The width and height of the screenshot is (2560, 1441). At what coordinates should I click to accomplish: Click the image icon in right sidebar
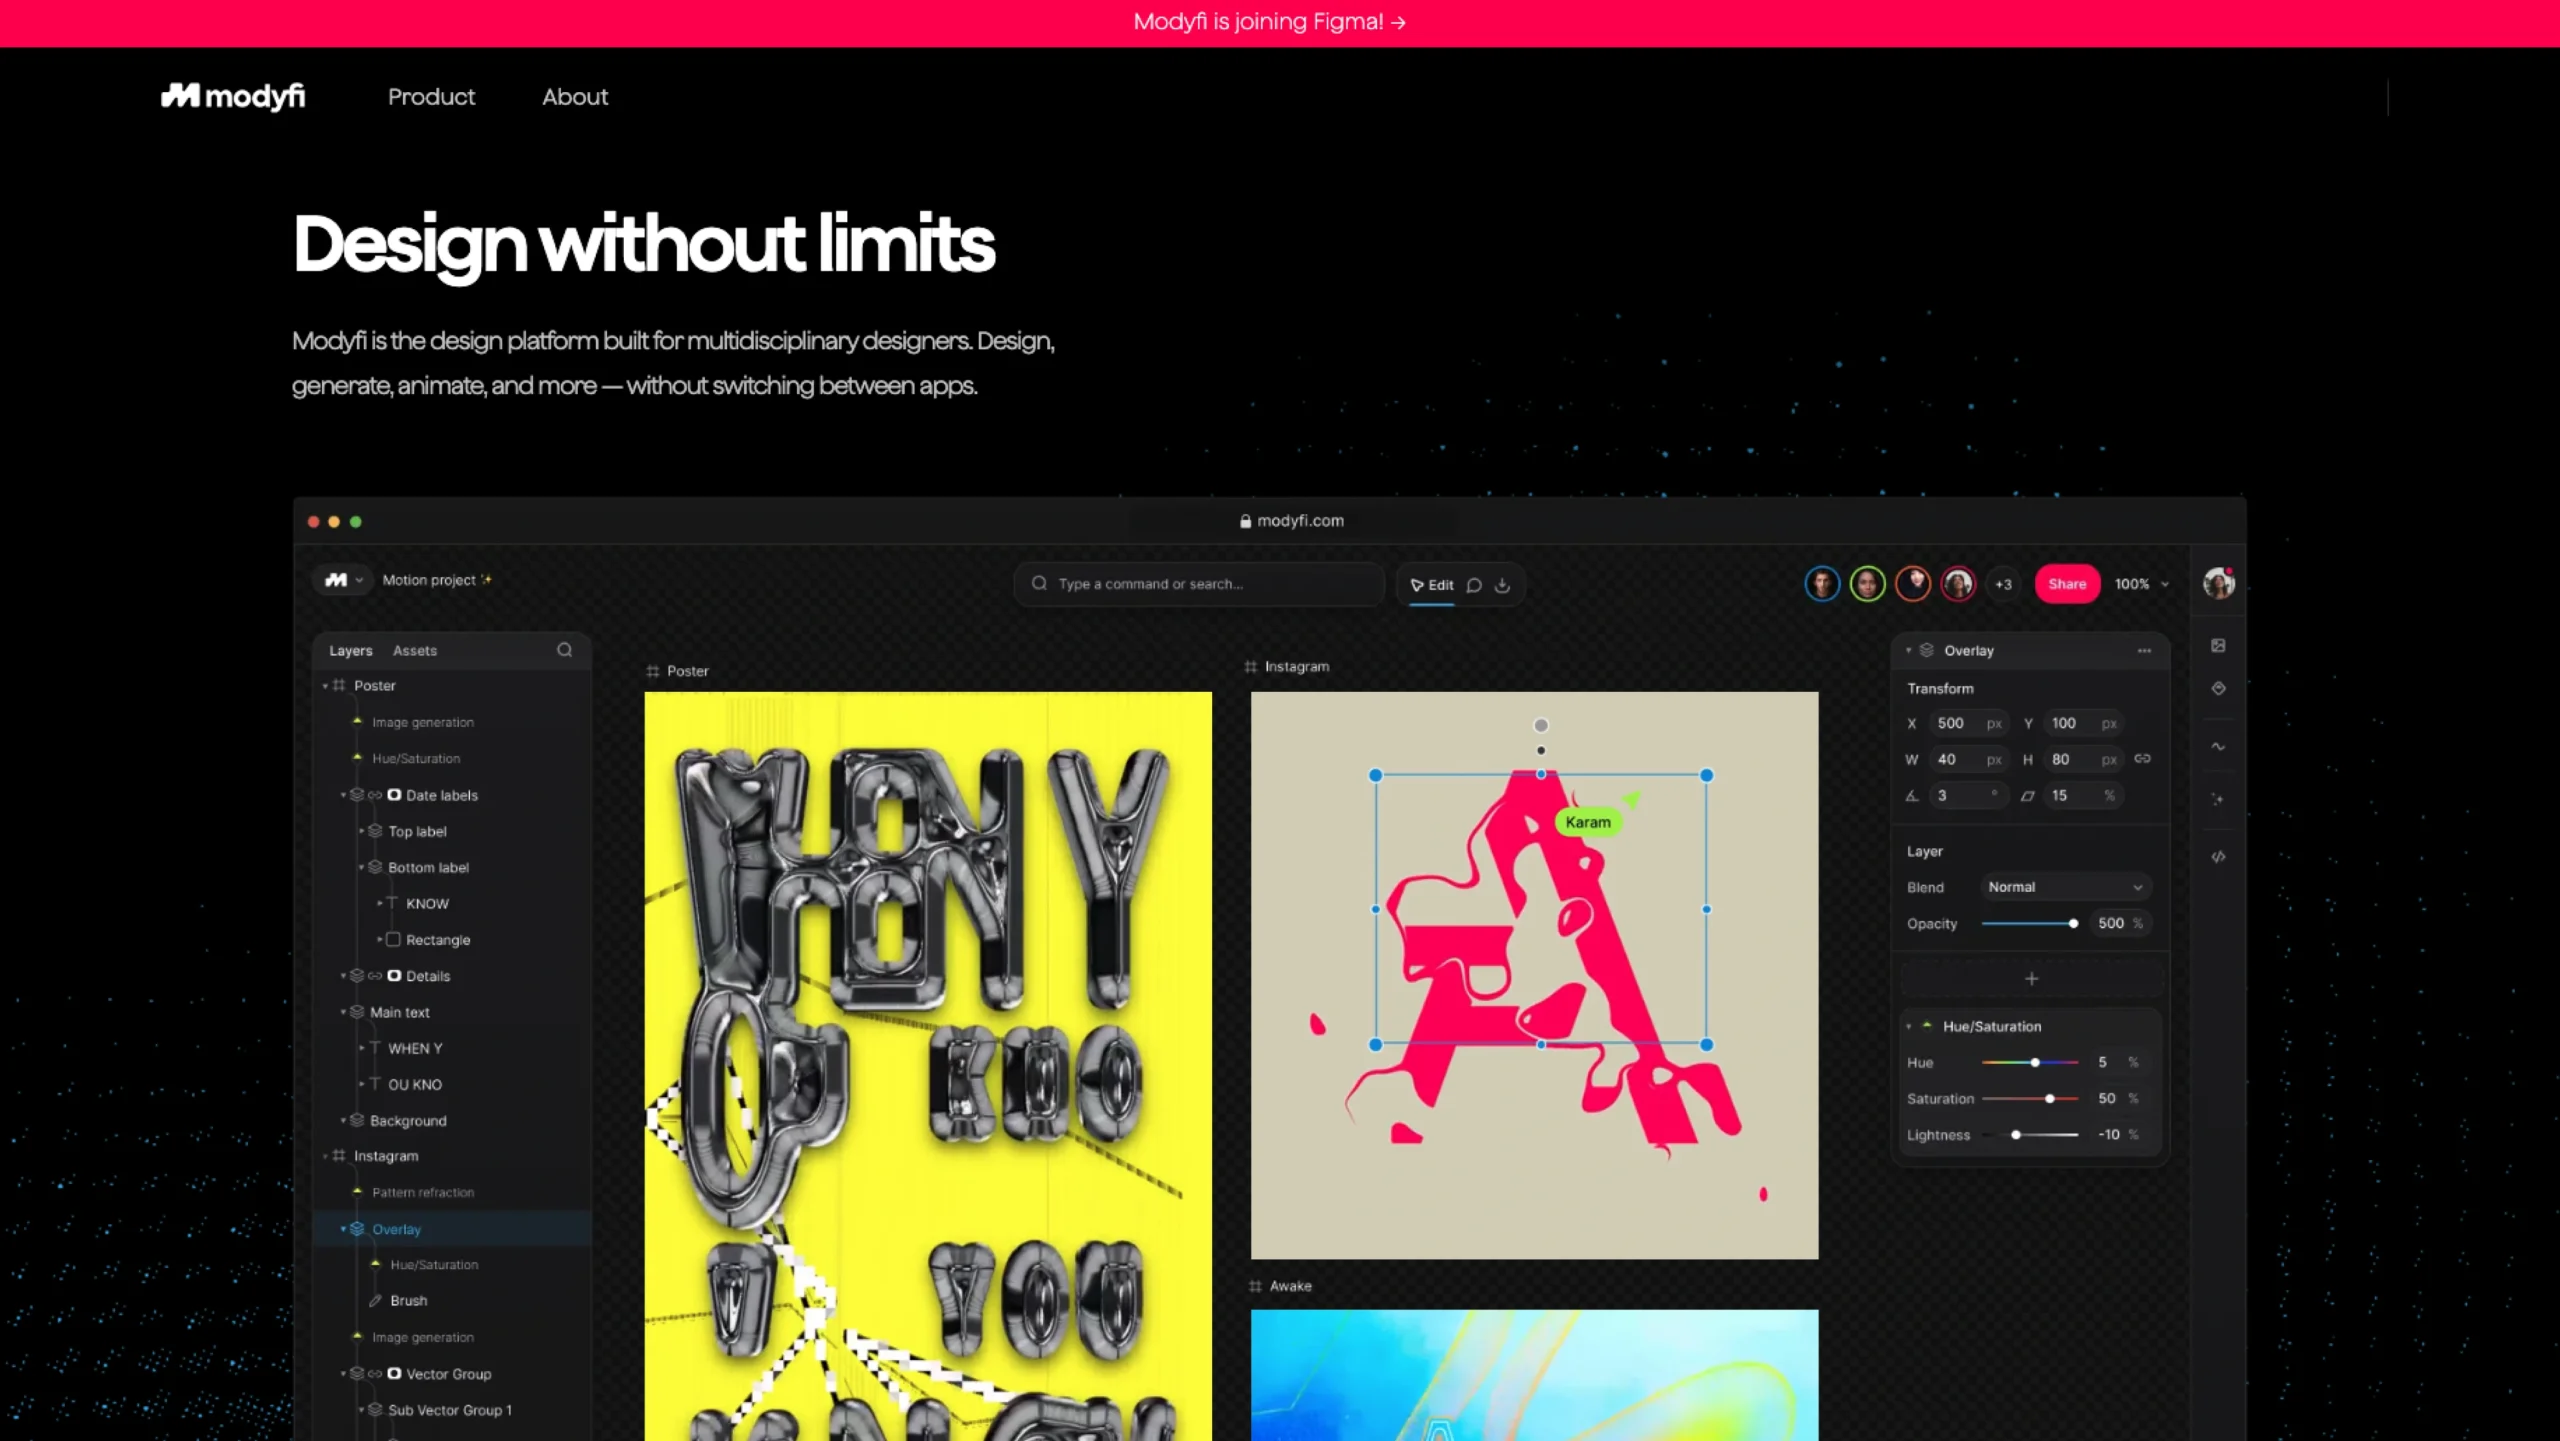2218,646
